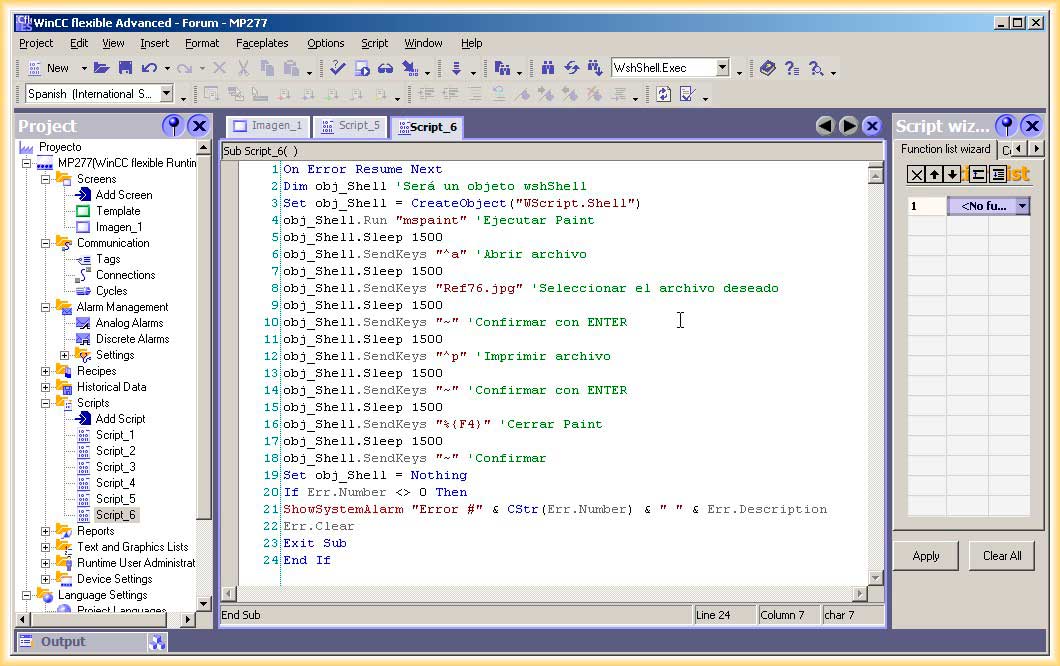
Task: Click the Open project folder icon
Action: [101, 68]
